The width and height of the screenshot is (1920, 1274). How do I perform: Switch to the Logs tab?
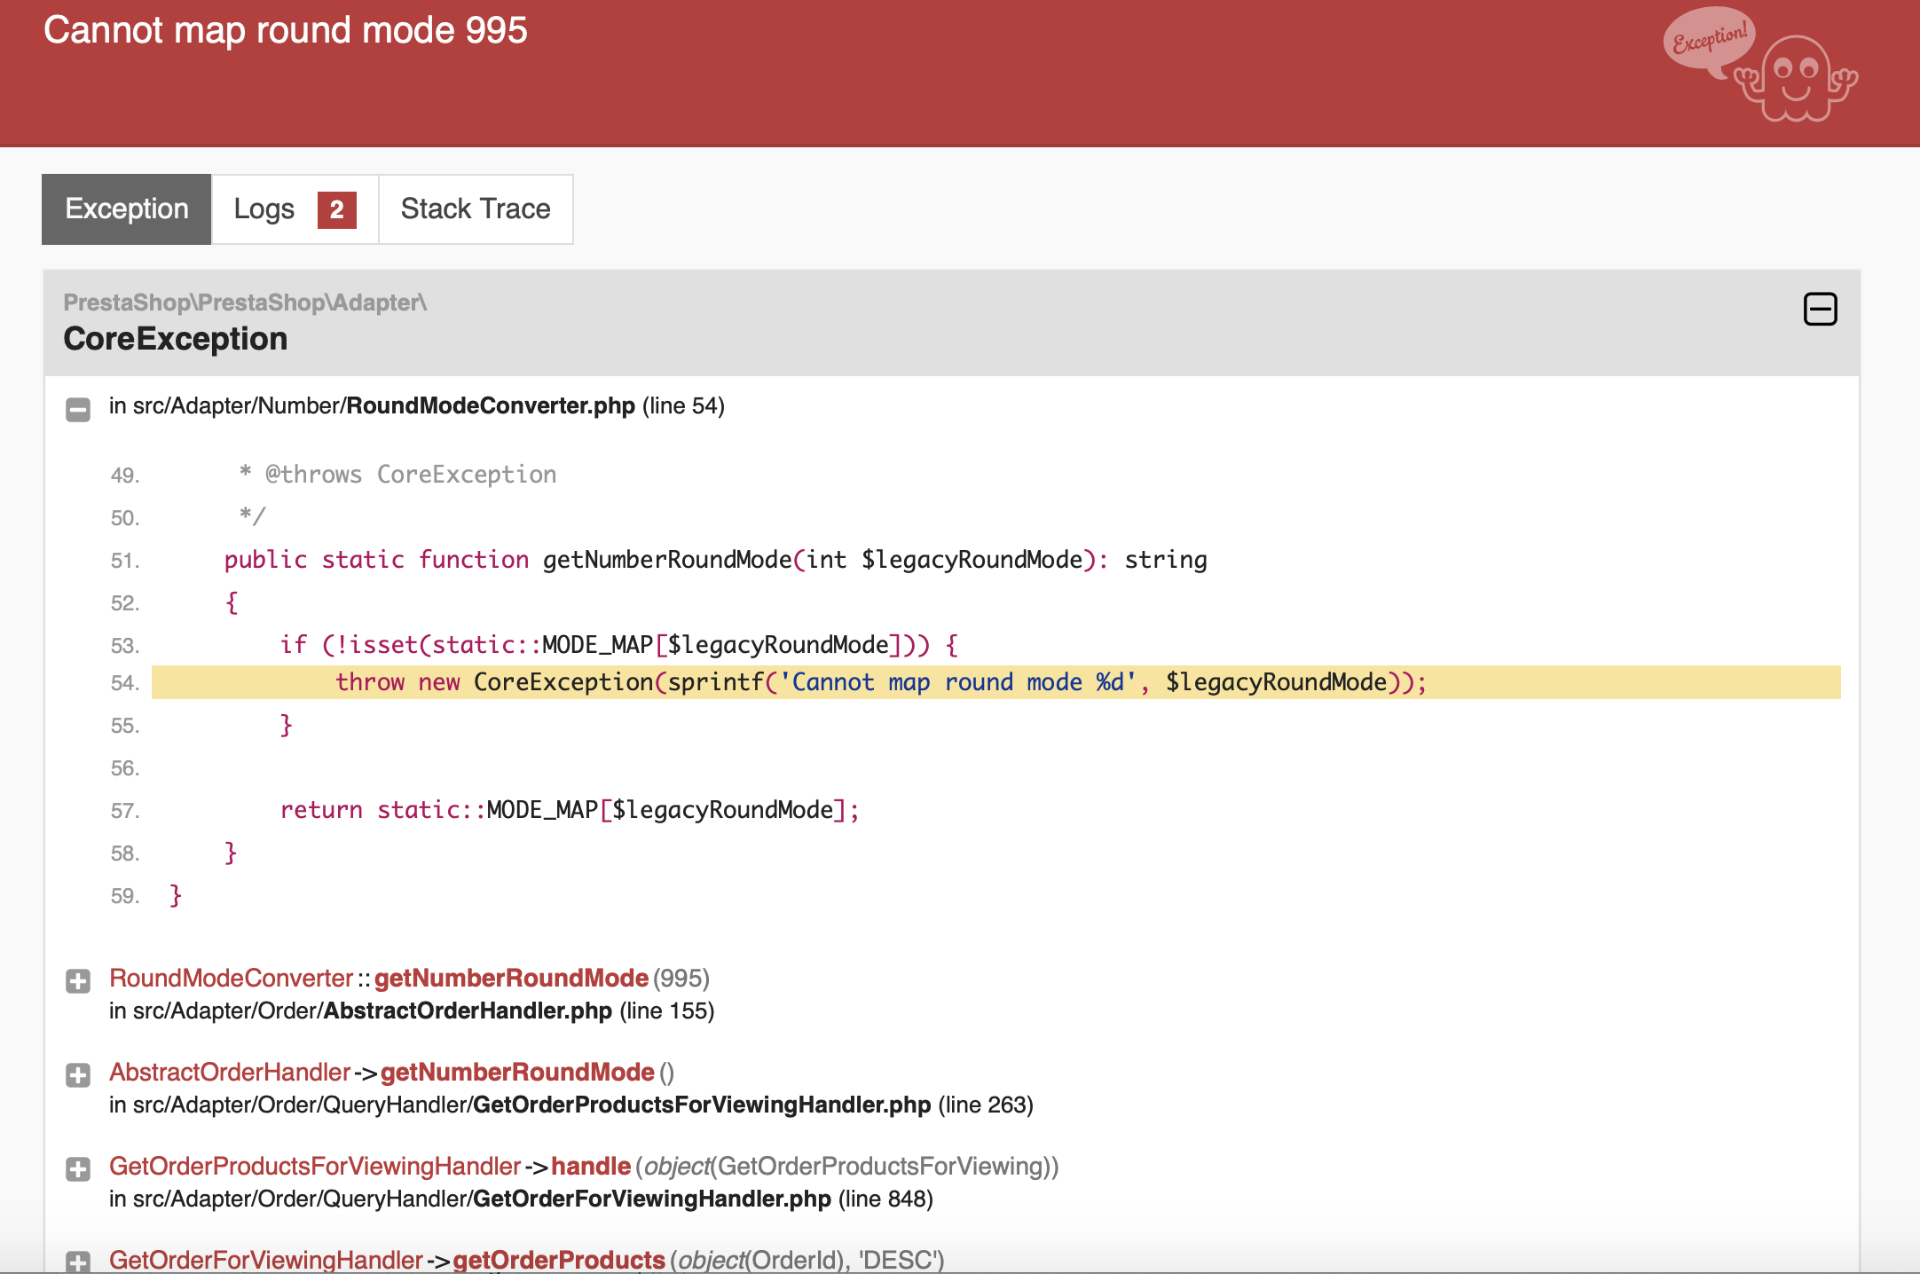point(264,209)
